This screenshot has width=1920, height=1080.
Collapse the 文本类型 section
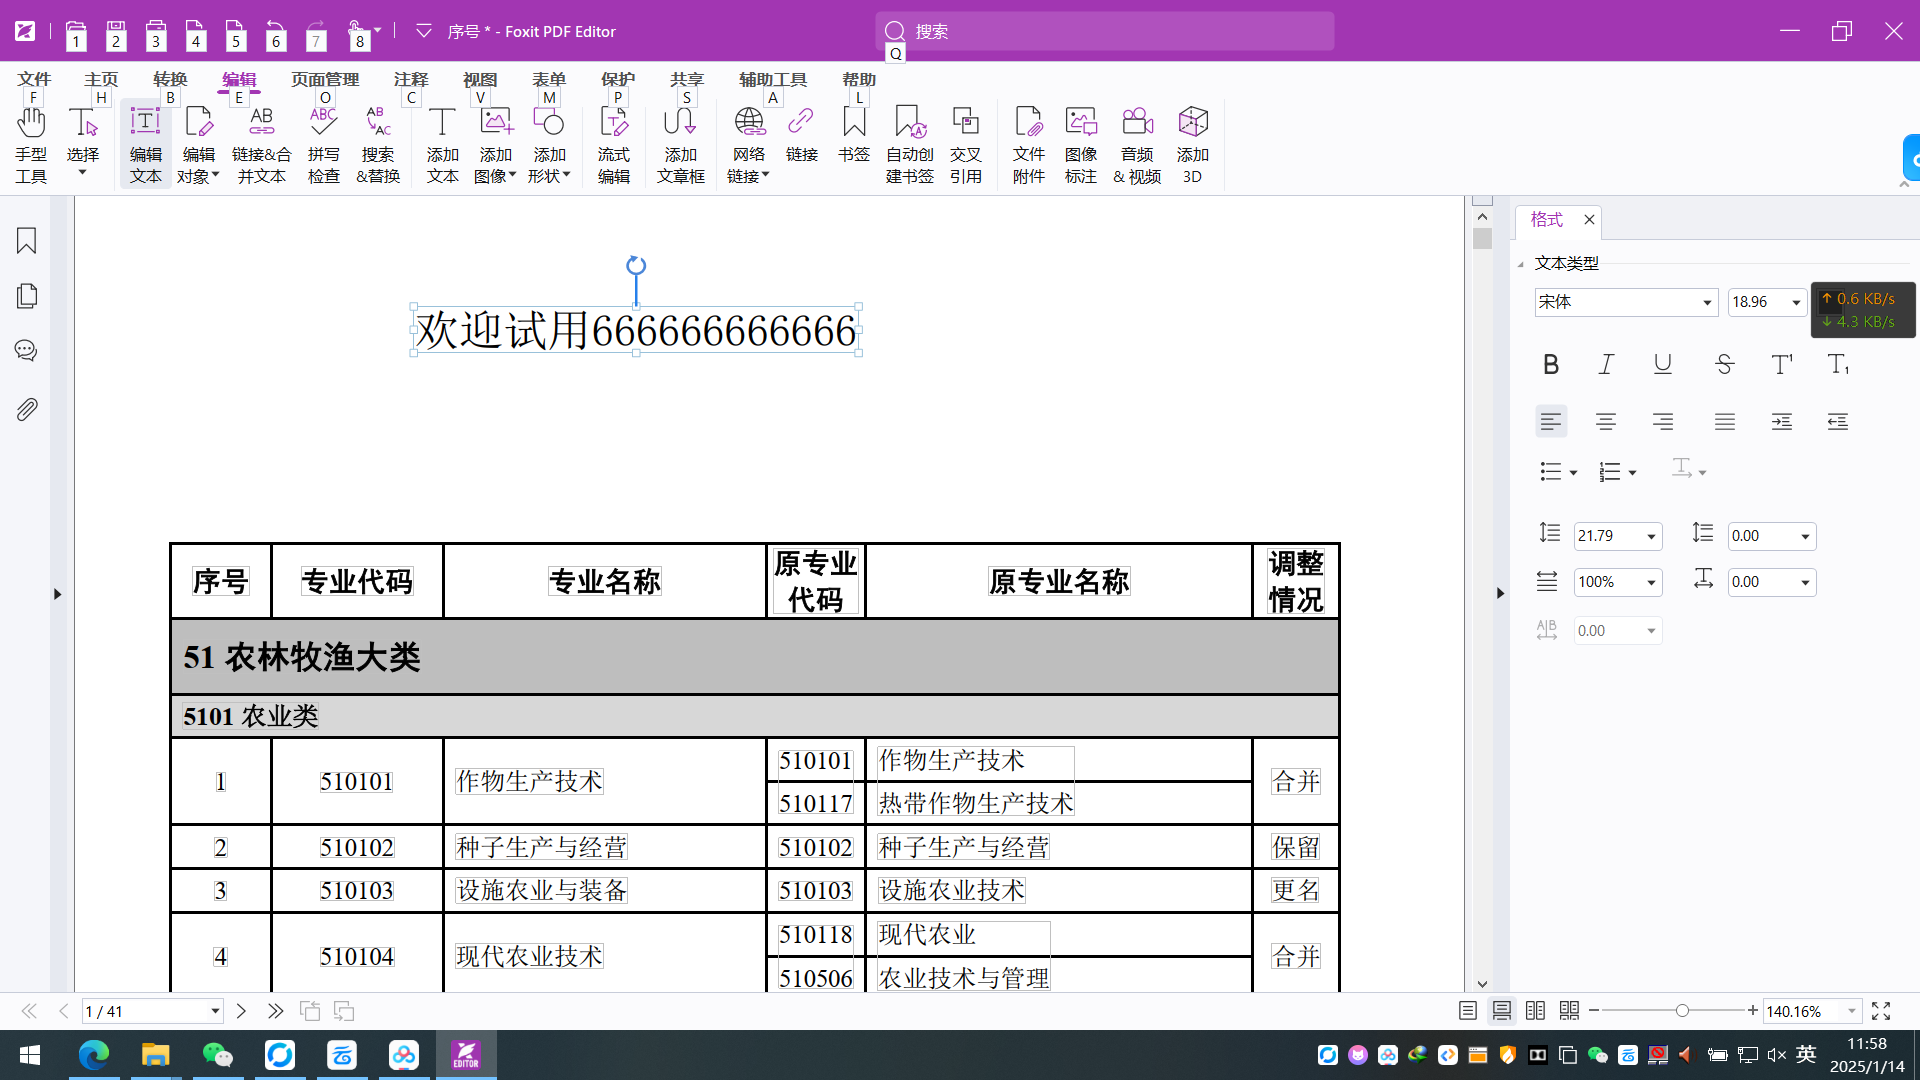tap(1521, 264)
